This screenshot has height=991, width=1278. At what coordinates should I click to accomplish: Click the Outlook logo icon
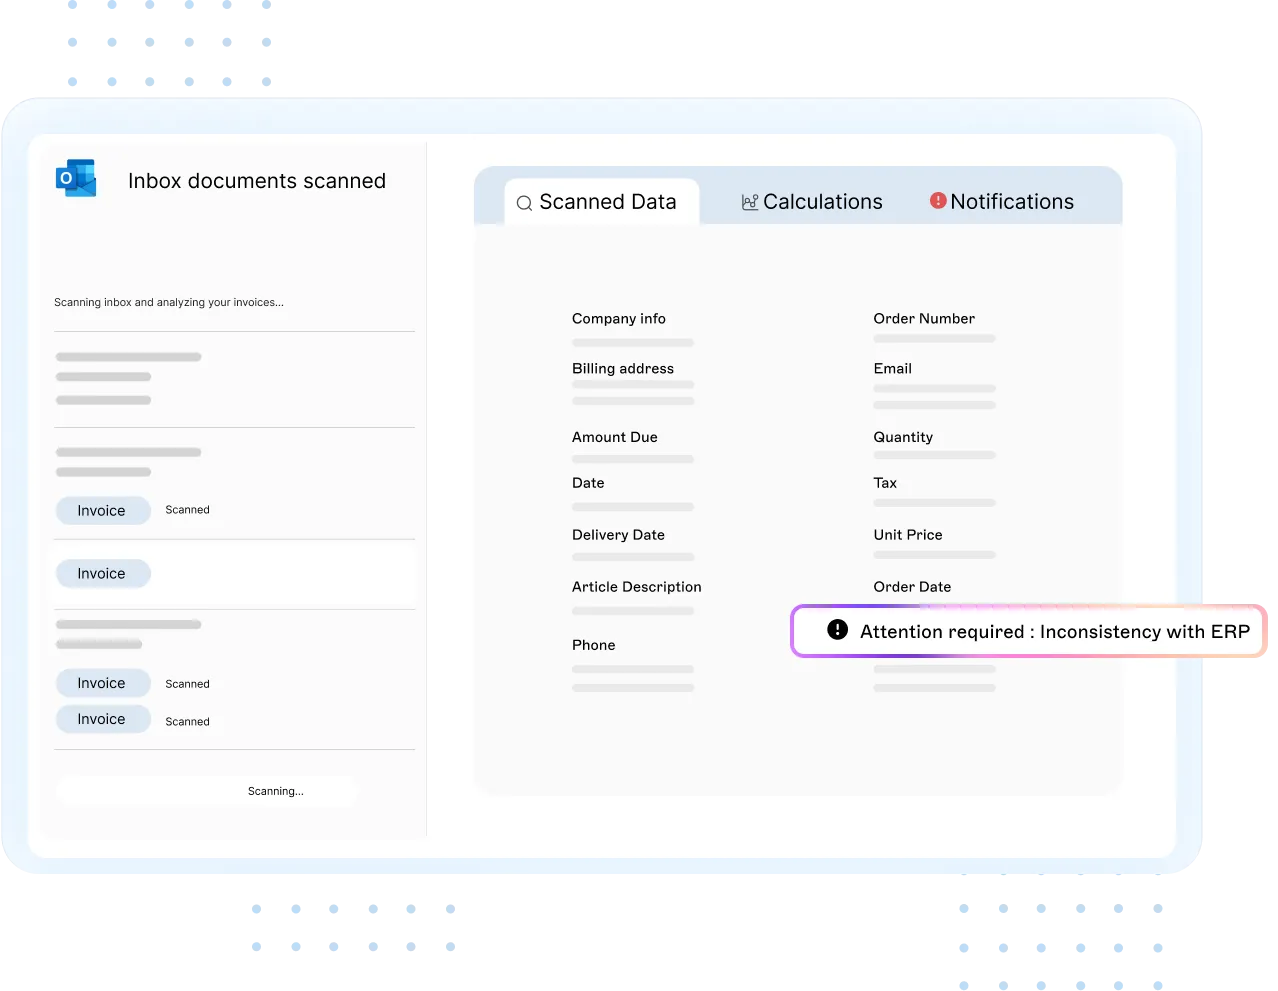click(x=76, y=178)
